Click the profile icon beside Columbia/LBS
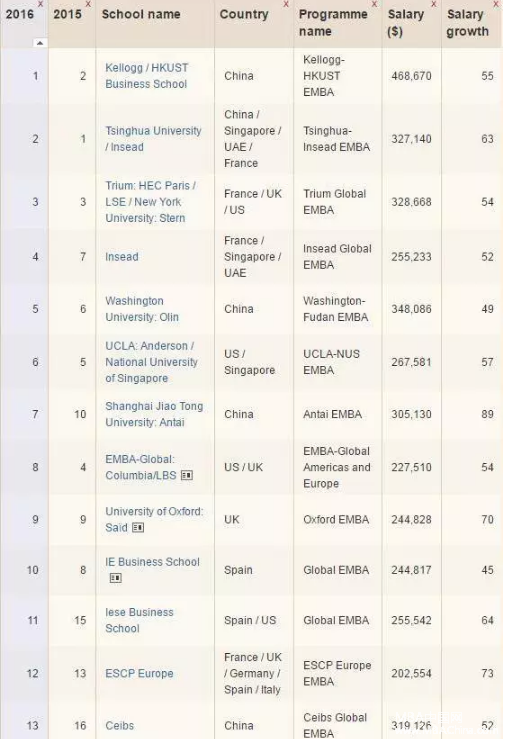 (x=187, y=475)
